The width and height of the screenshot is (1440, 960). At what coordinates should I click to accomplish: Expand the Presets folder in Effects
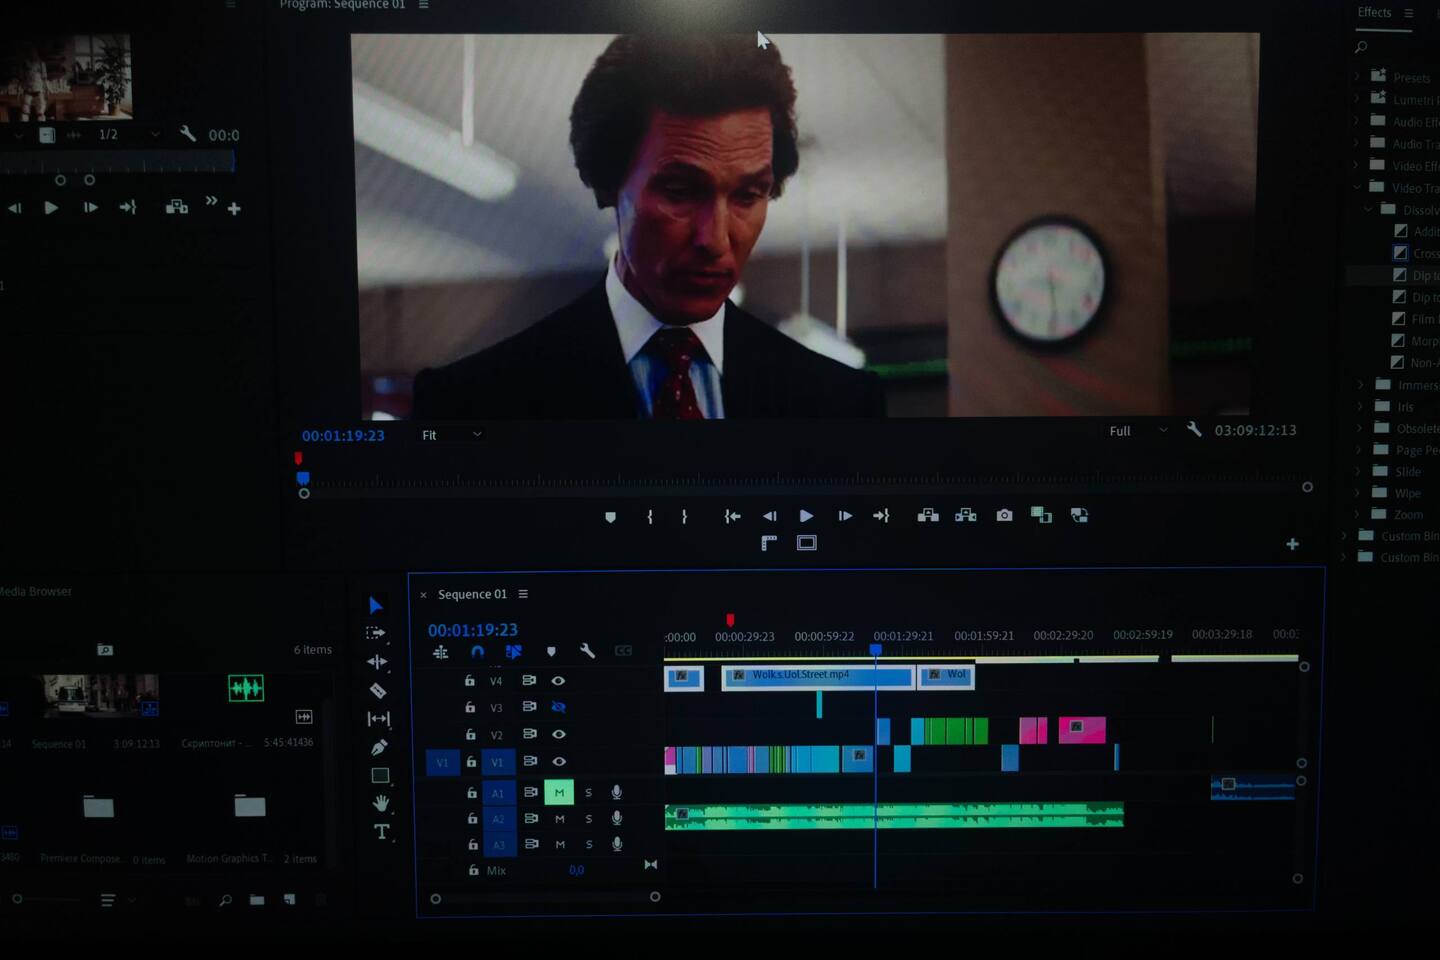(x=1357, y=77)
